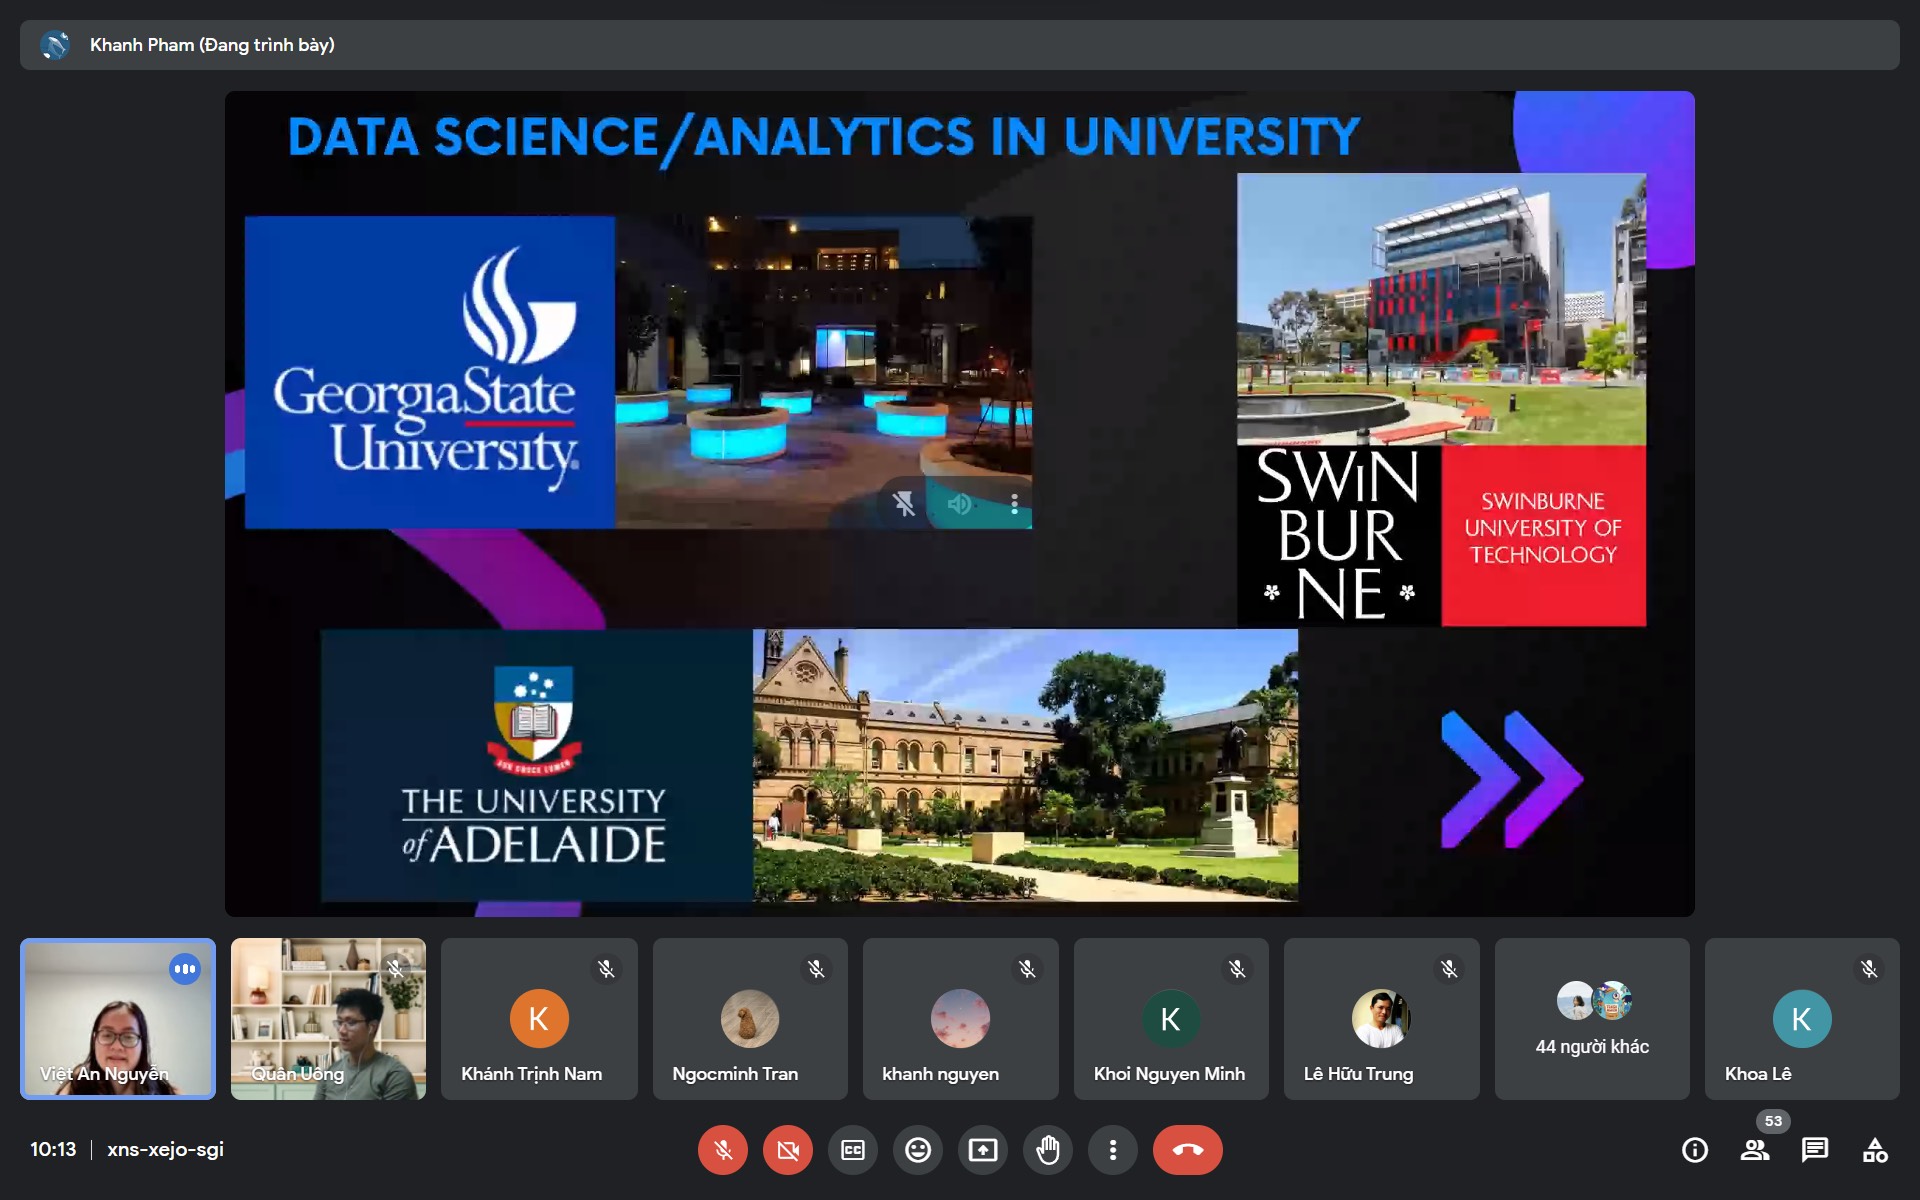Click the 53 participant count badge
The height and width of the screenshot is (1200, 1920).
[1773, 1121]
